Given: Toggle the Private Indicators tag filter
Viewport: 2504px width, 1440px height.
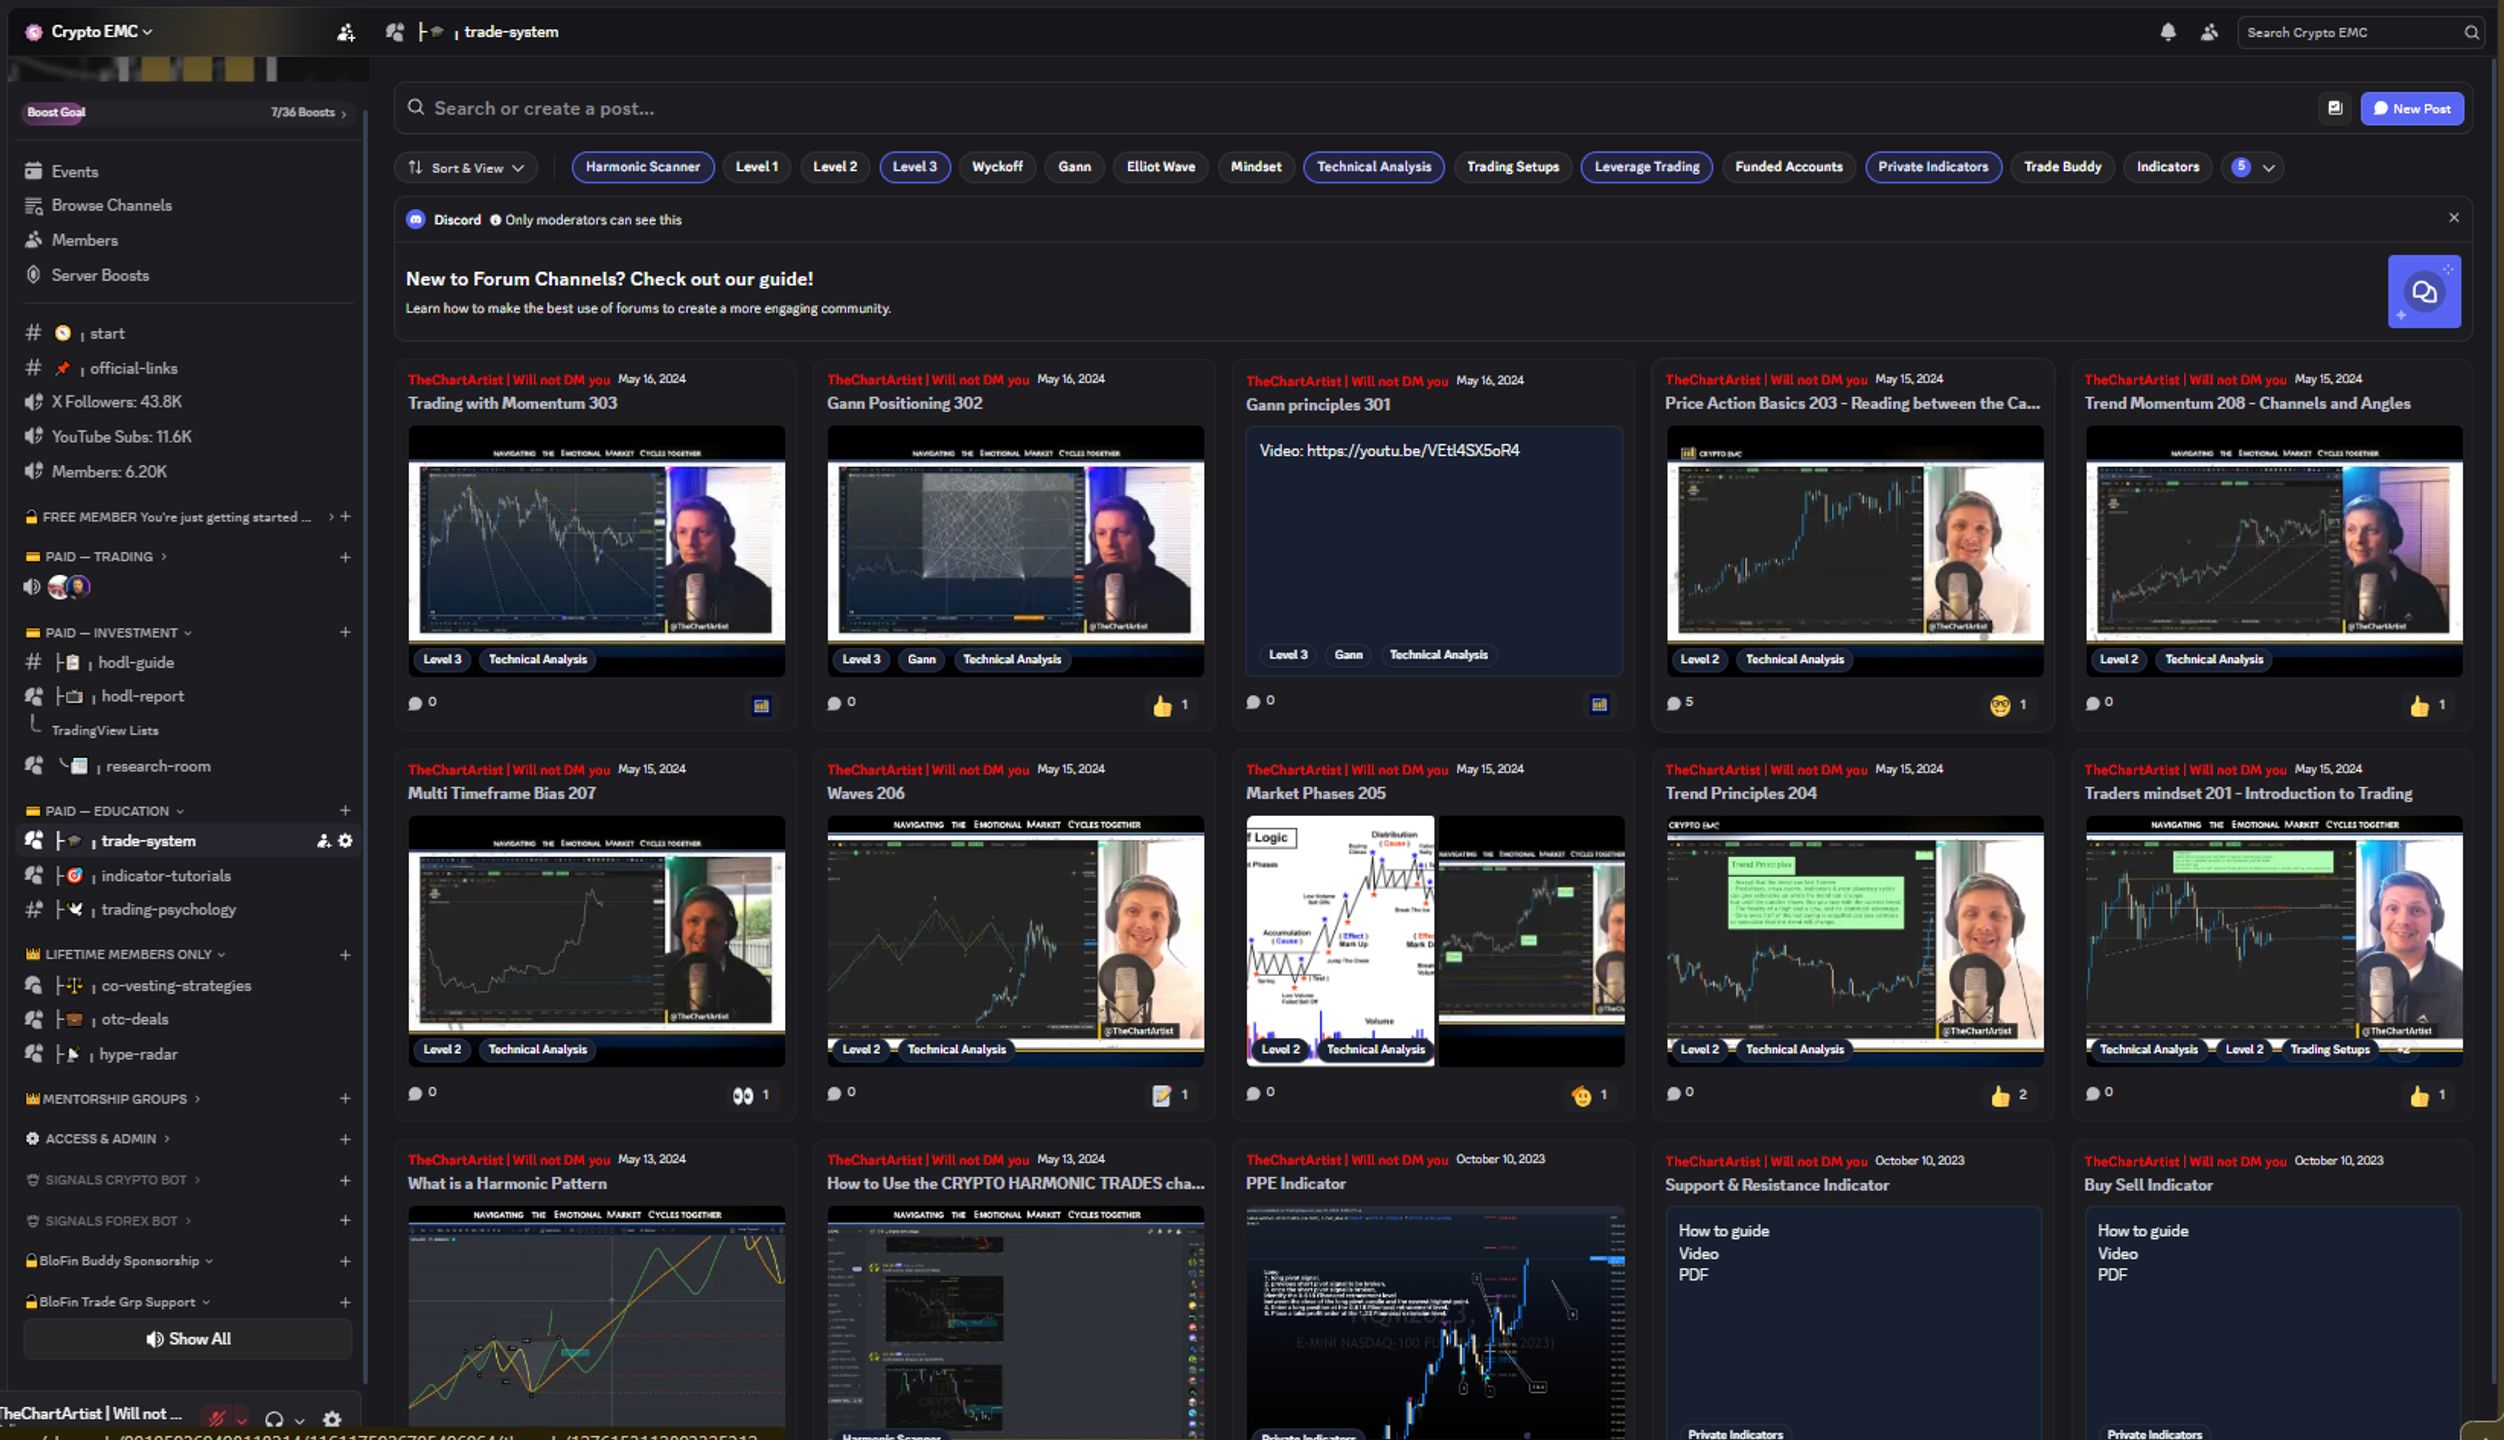Looking at the screenshot, I should tap(1932, 167).
